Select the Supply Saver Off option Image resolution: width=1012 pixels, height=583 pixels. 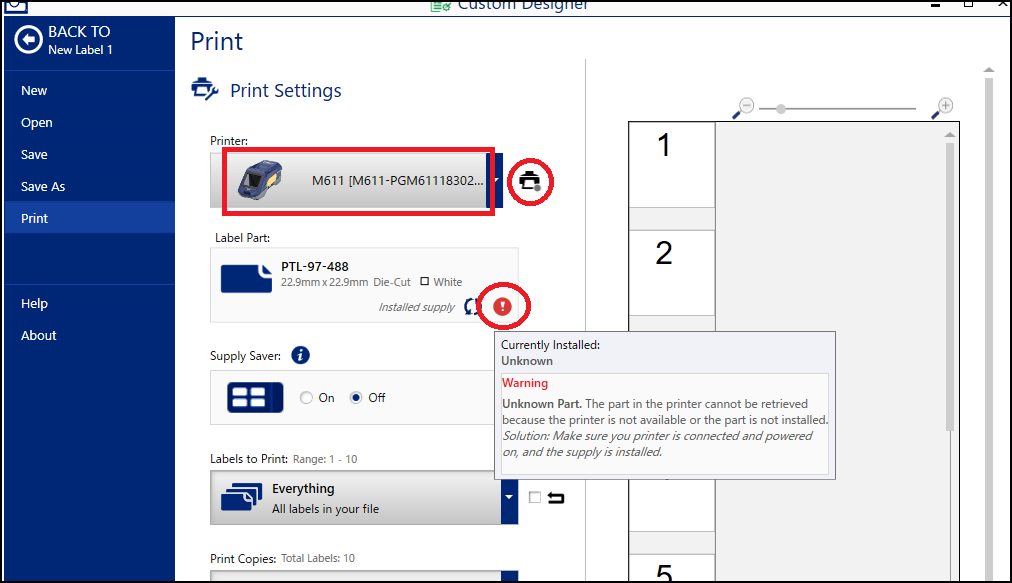(356, 398)
